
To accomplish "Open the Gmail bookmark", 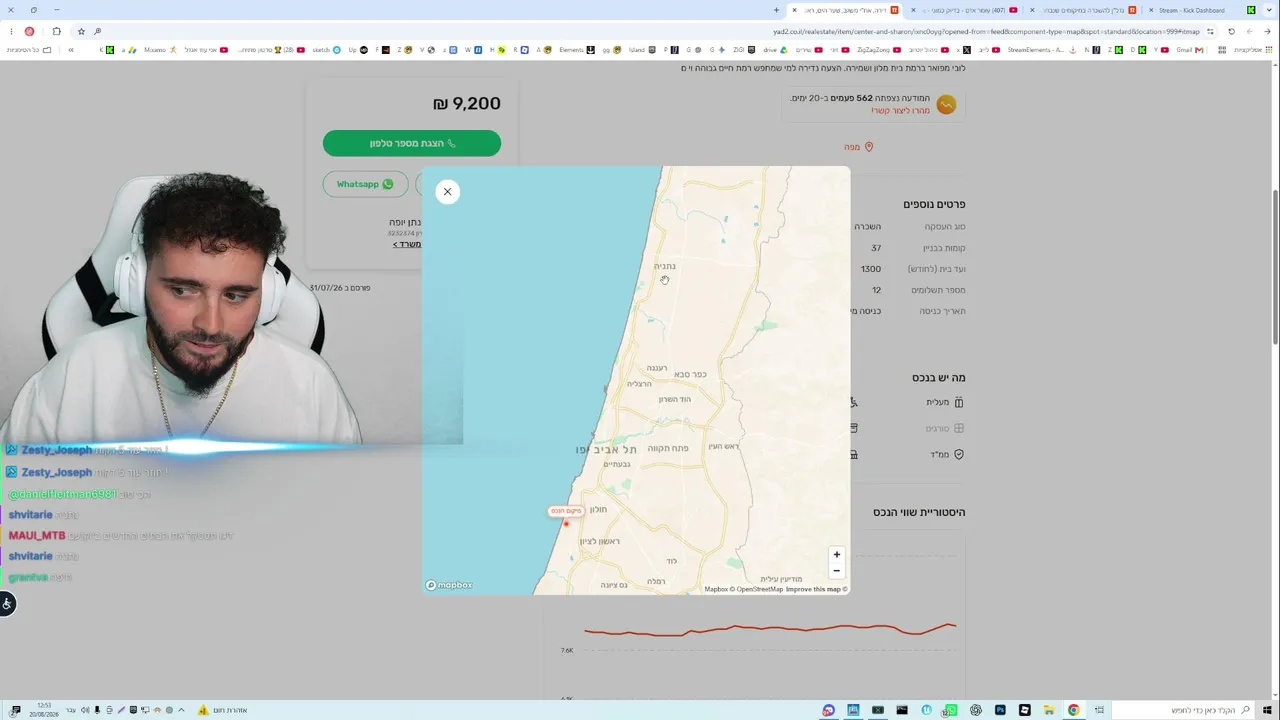I will click(x=1189, y=49).
